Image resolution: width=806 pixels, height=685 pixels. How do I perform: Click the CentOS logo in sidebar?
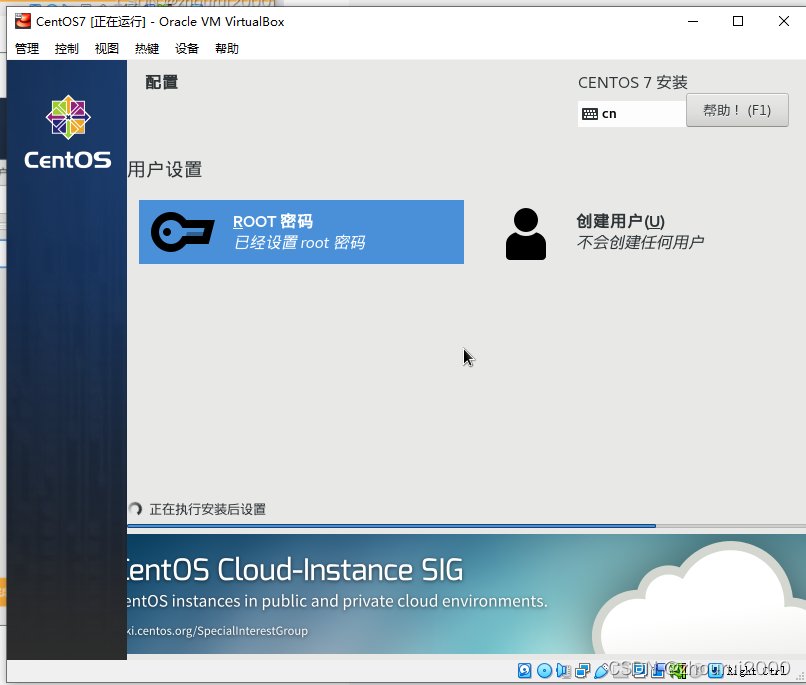tap(68, 132)
